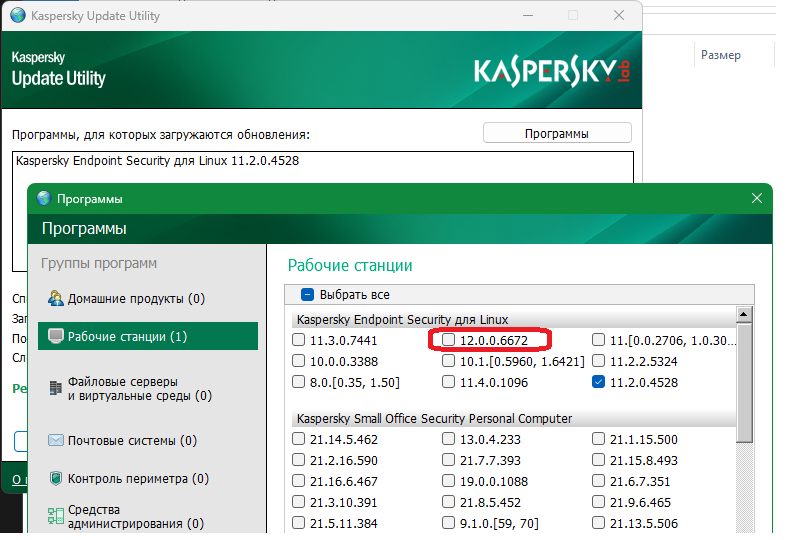Check version 11.3.0.7441 for Linux
Screen dimensions: 787x540
[299, 340]
